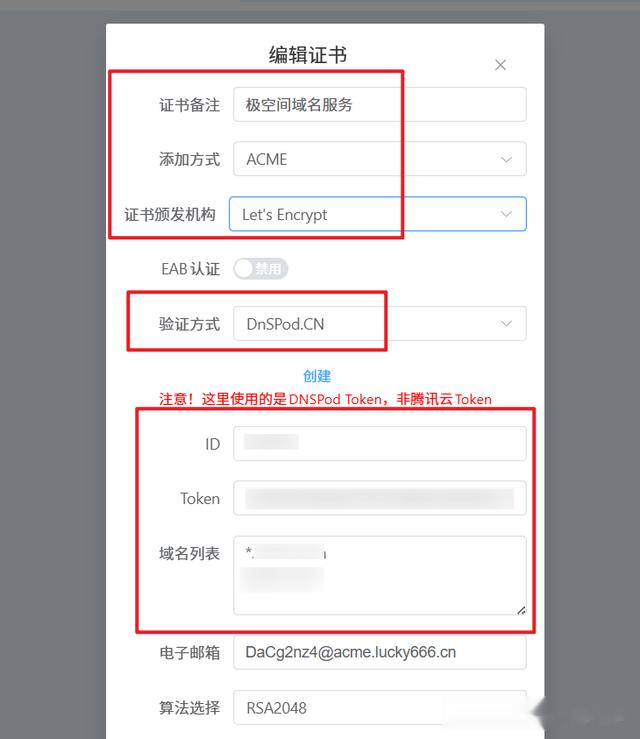
Task: Click the 域名列表 textarea resize handle
Action: pyautogui.click(x=521, y=610)
